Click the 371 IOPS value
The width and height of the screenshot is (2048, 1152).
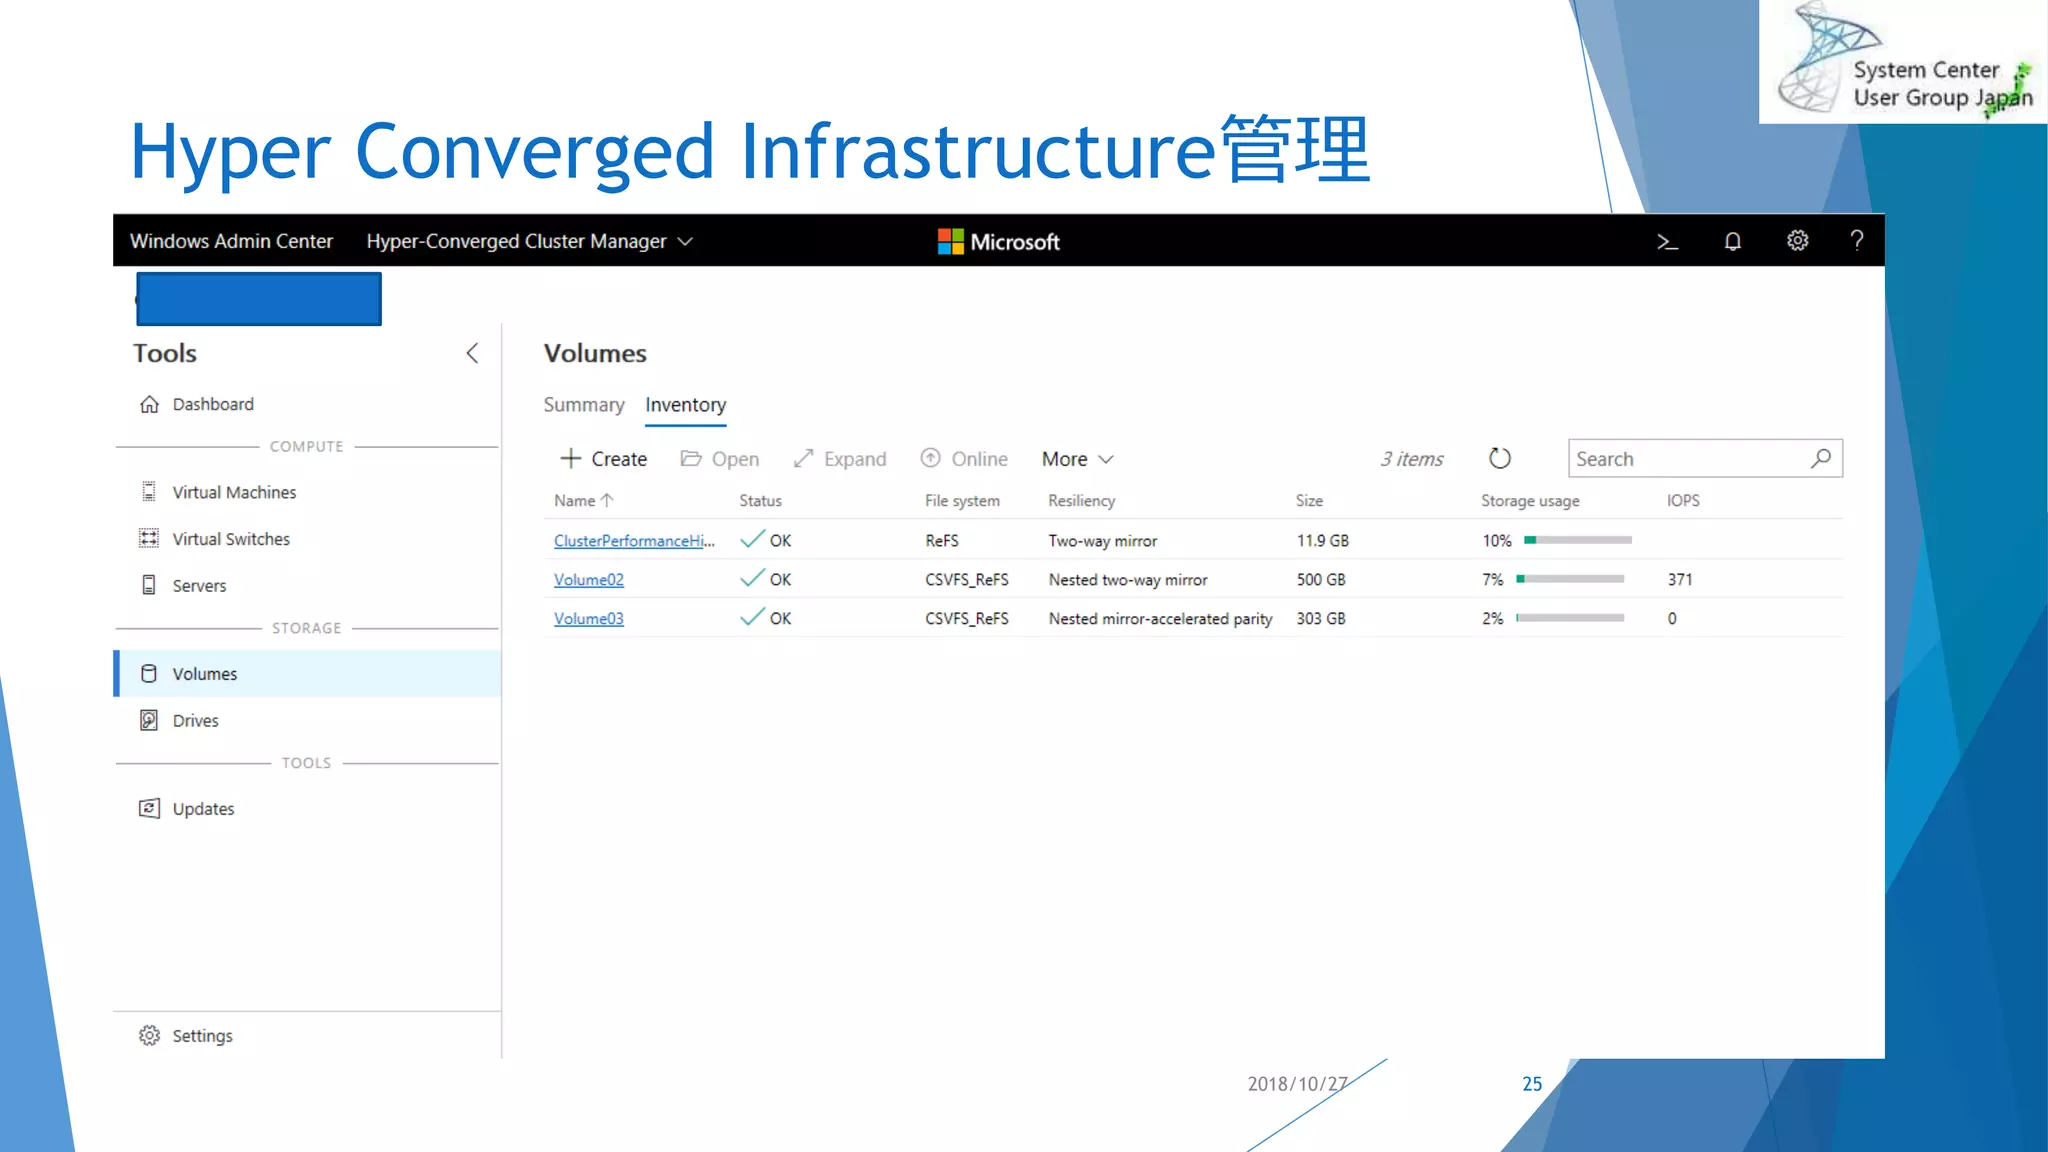point(1680,579)
